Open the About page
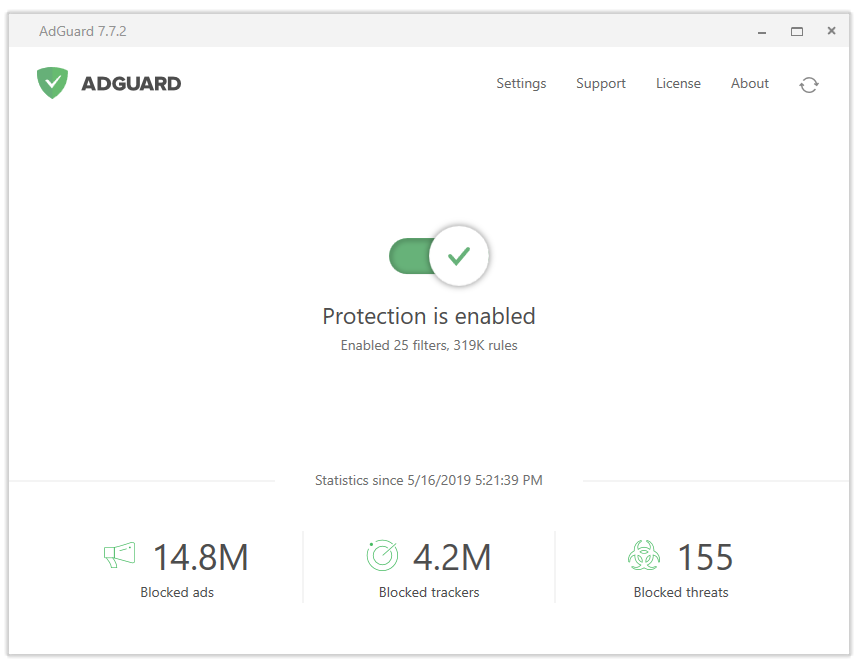Viewport: 862px width, 666px height. 750,84
